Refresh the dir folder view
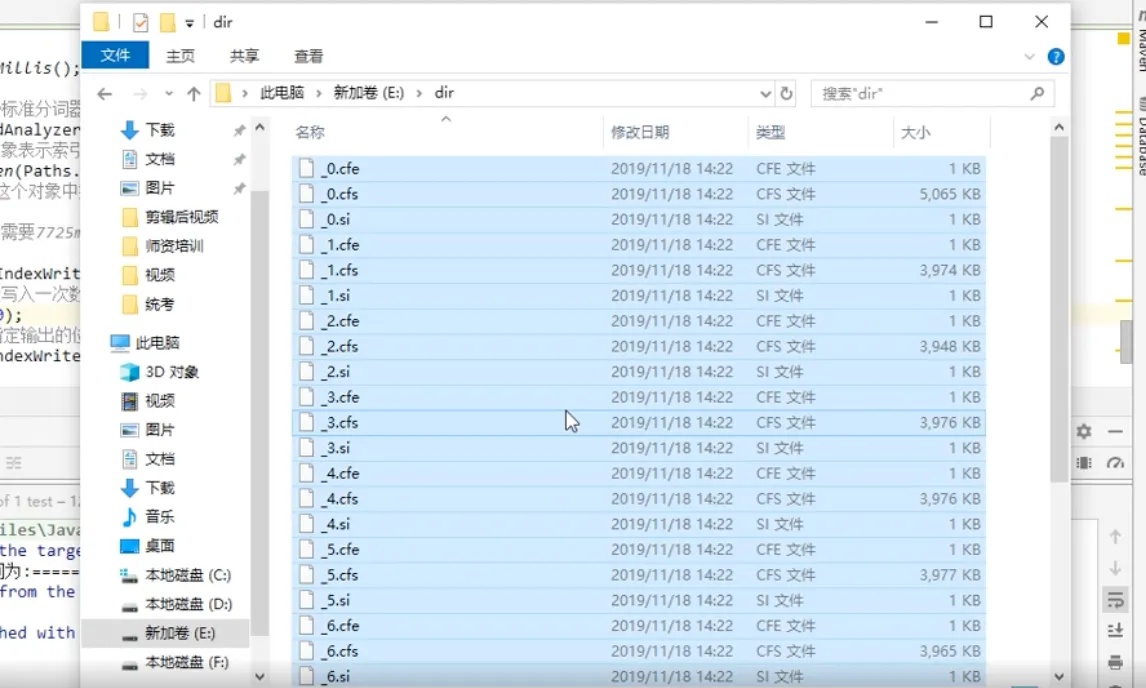Screen dimensions: 1146x688 tap(786, 94)
